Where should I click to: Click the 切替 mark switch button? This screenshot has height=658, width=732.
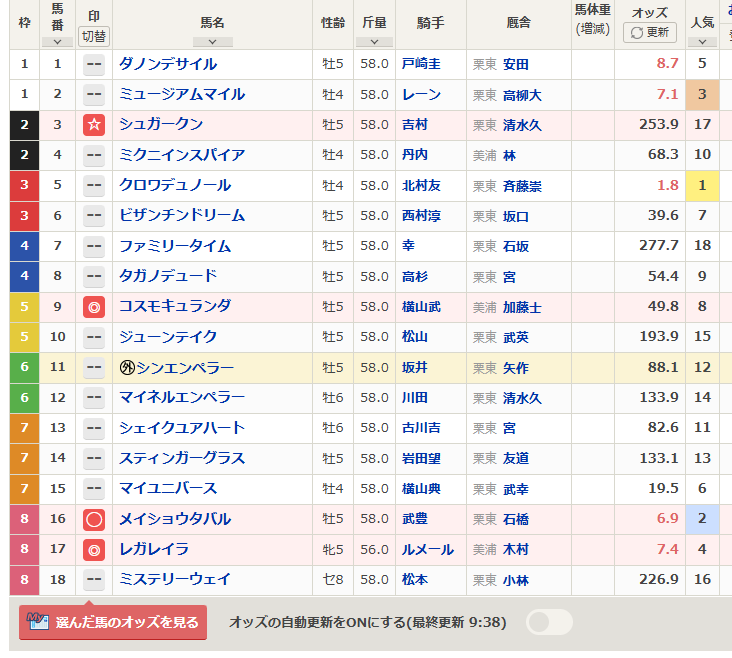pyautogui.click(x=94, y=36)
